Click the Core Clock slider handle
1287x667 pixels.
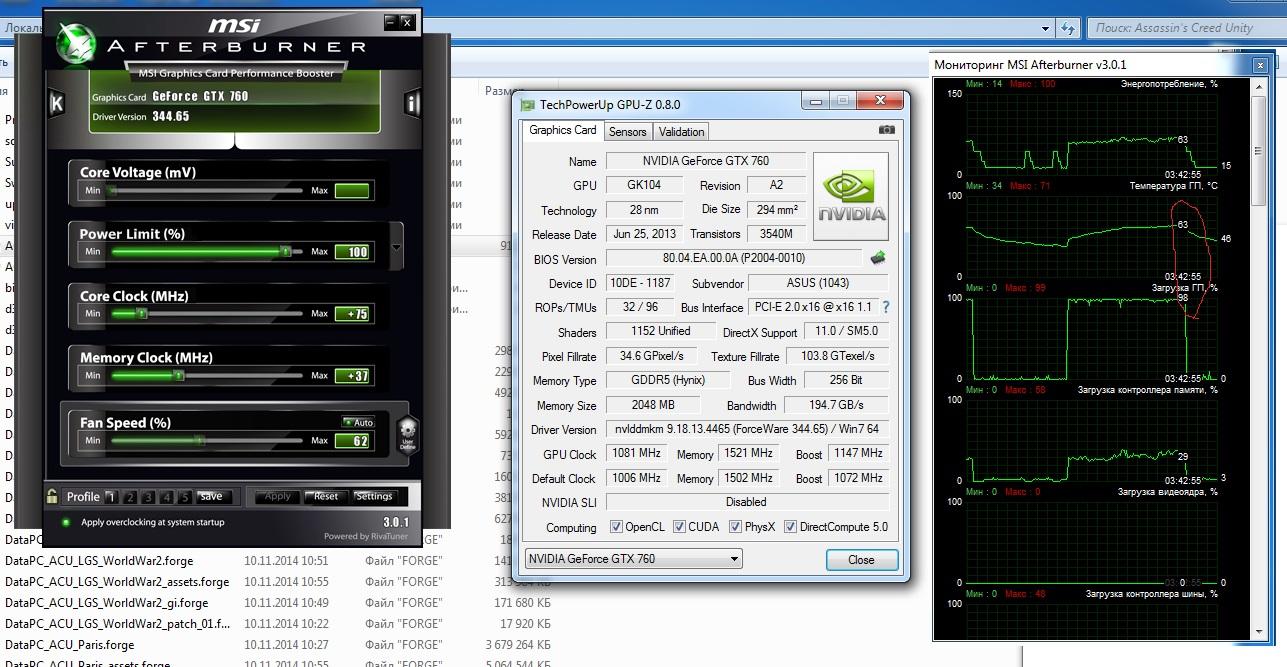click(141, 314)
